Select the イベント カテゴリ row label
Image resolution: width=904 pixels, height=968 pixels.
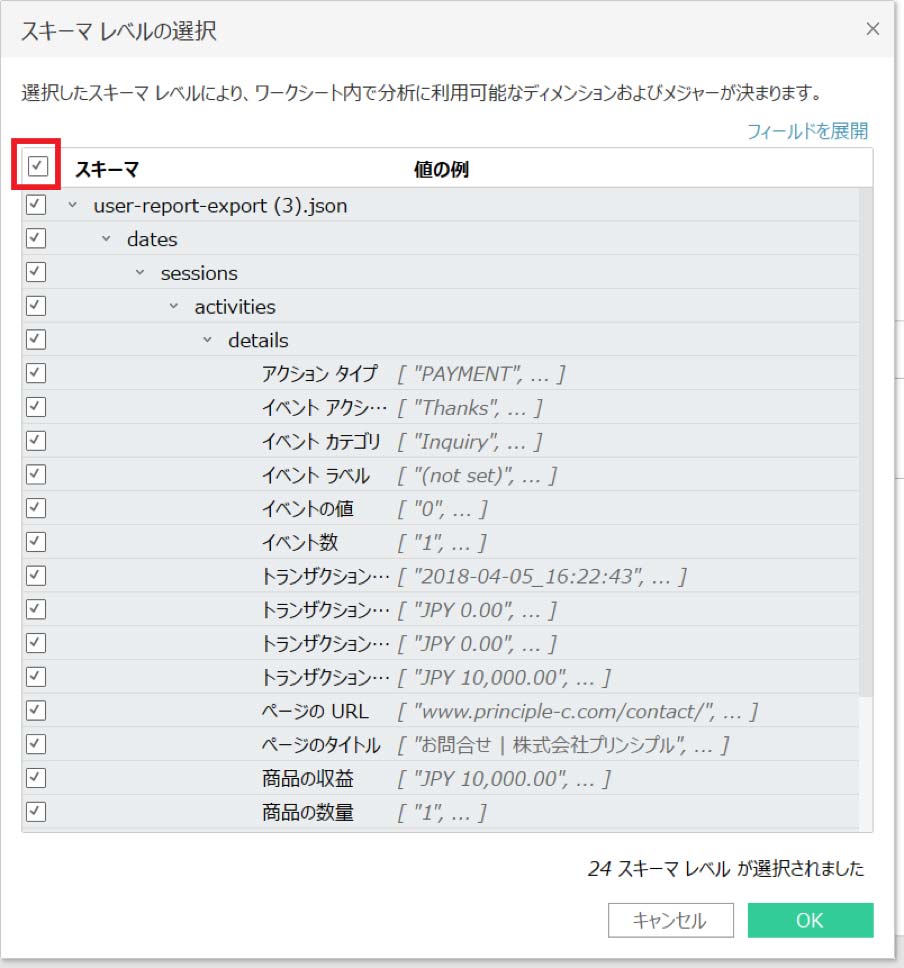320,441
